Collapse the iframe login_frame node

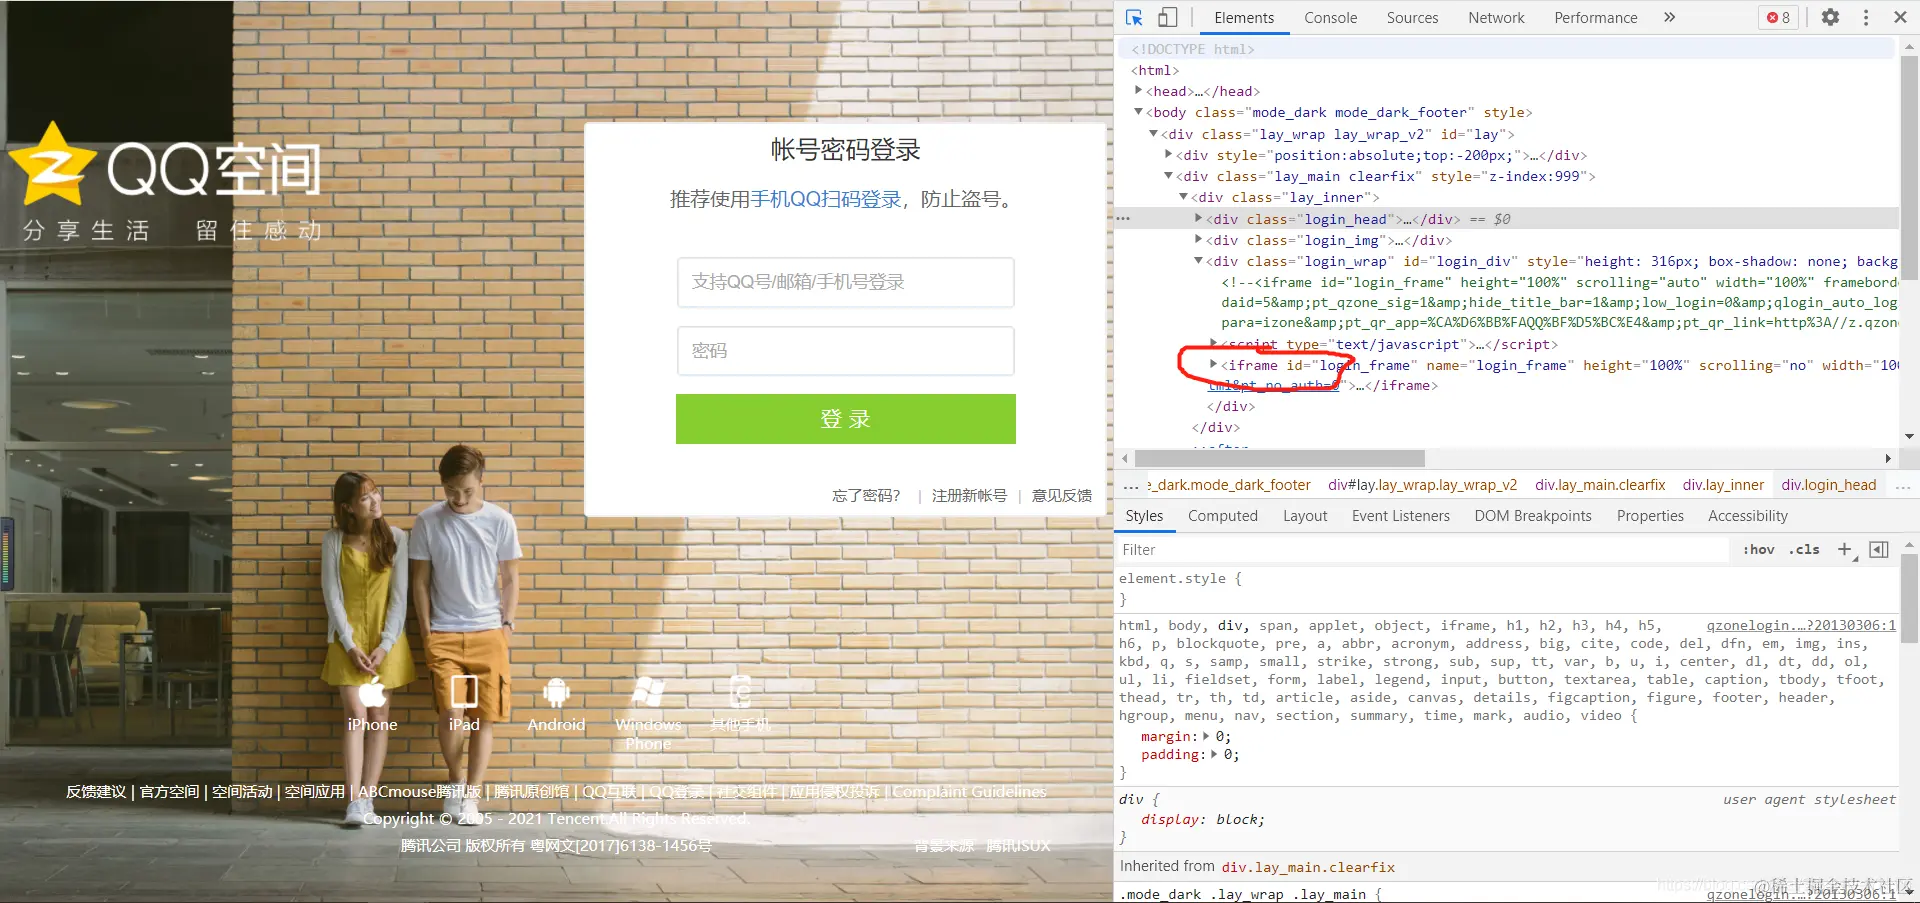(x=1214, y=365)
